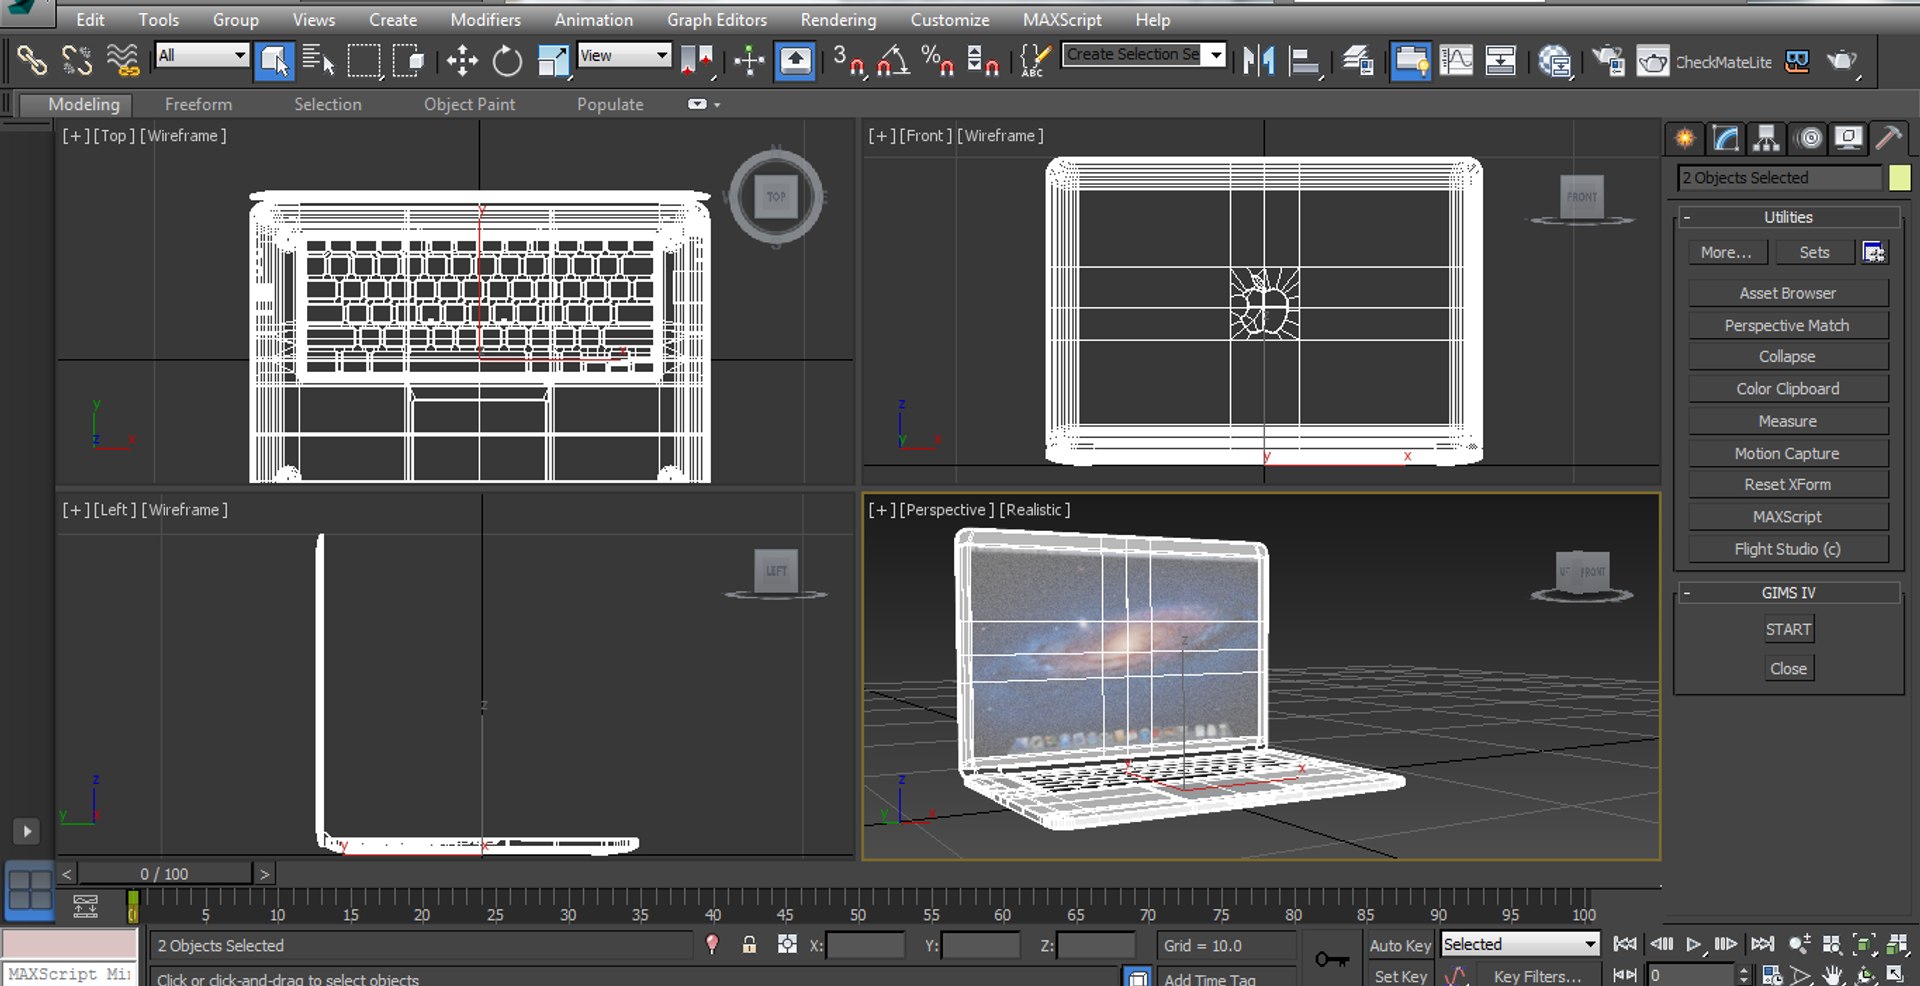The width and height of the screenshot is (1920, 986).
Task: Click the Play Animation button
Action: (x=1693, y=943)
